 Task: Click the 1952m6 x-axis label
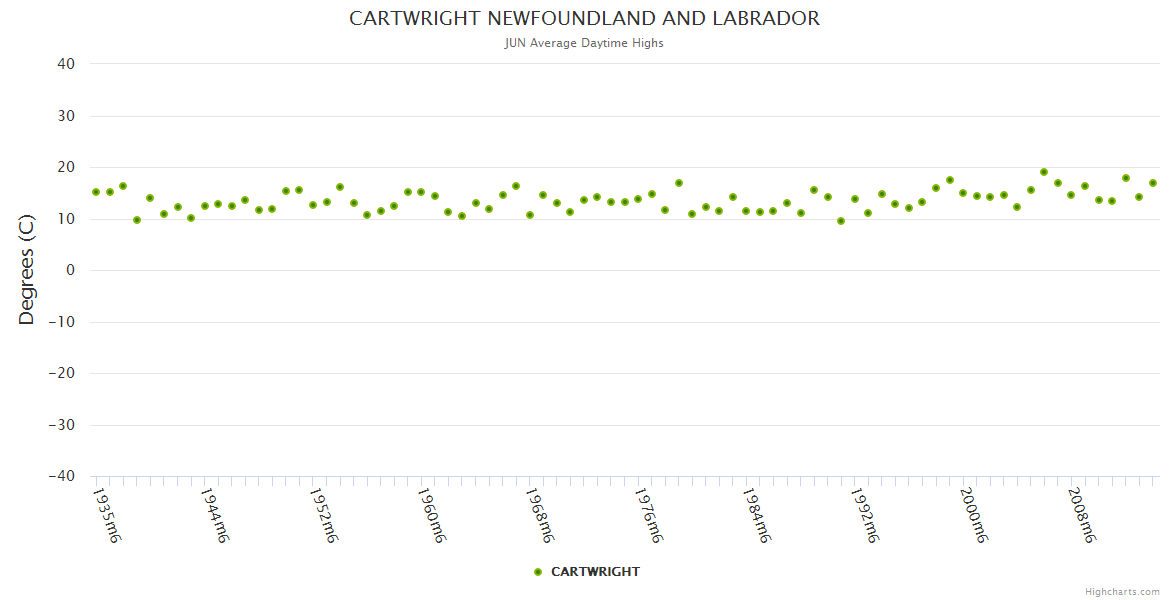click(x=323, y=515)
